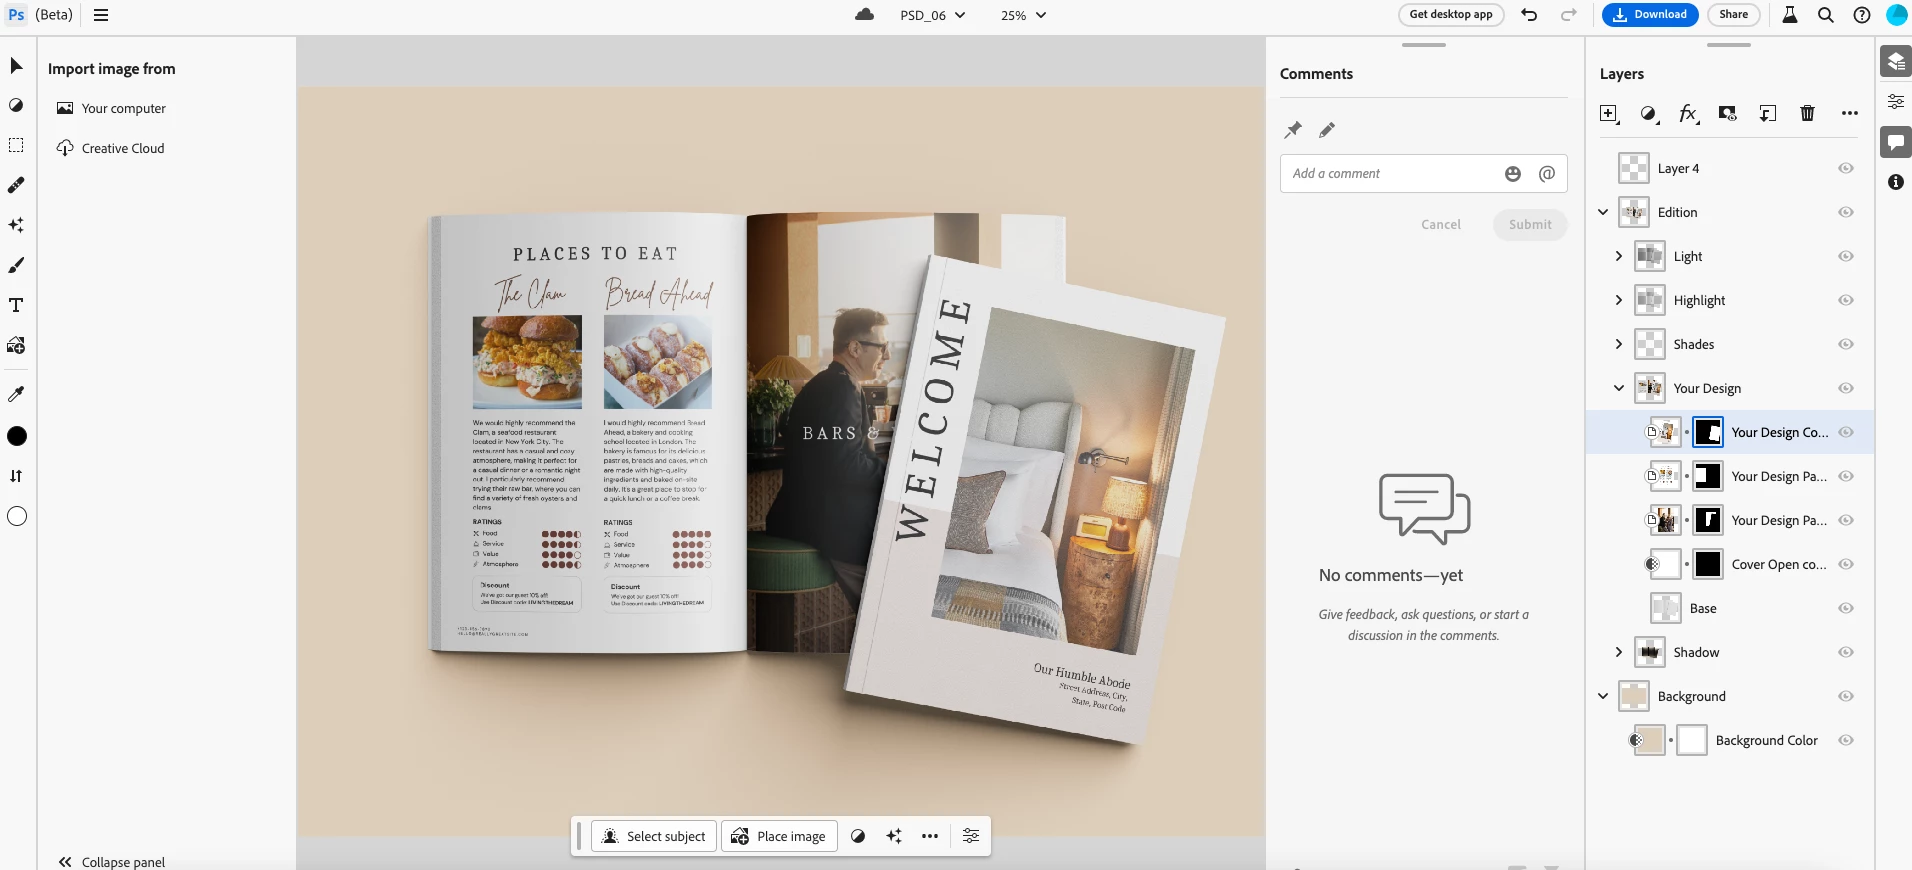Screen dimensions: 1912x870
Task: Toggle the Layers panel sidebar icon
Action: [1896, 61]
